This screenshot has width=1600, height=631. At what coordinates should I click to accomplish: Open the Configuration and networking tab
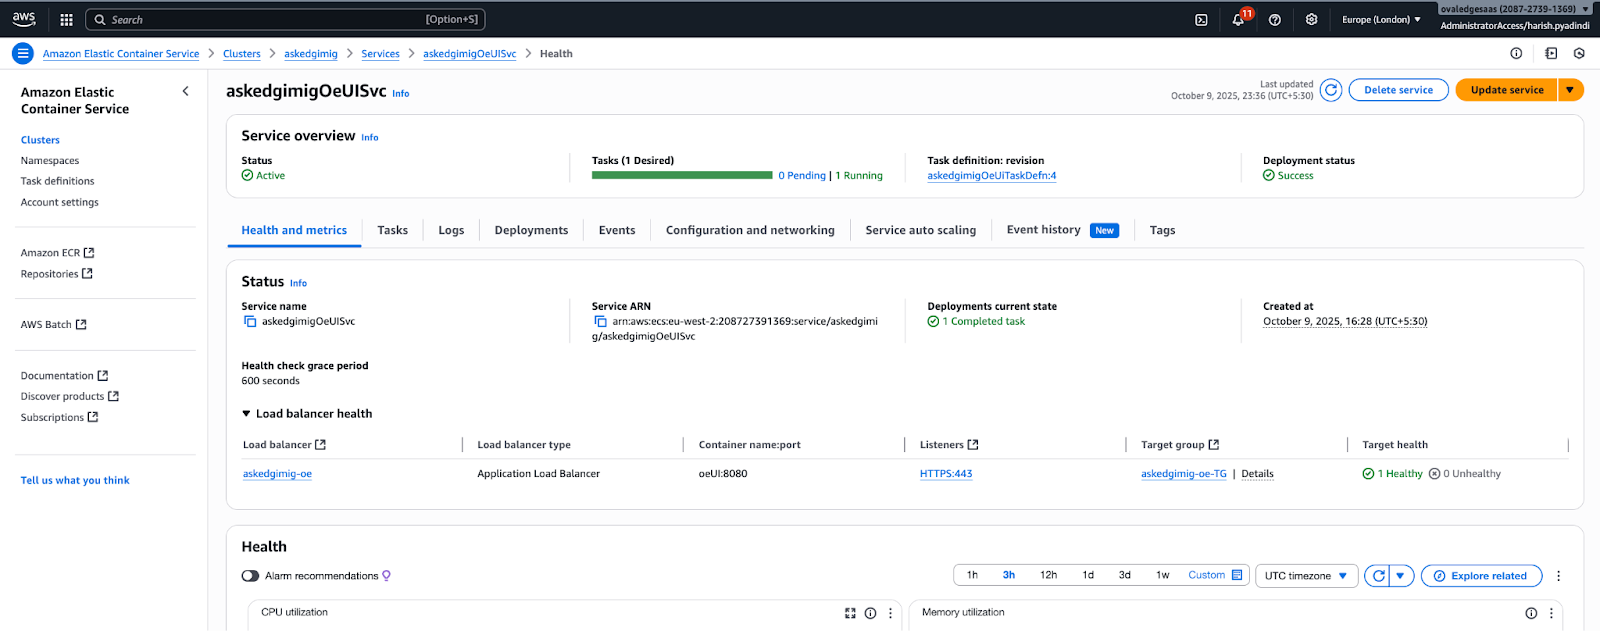(750, 230)
